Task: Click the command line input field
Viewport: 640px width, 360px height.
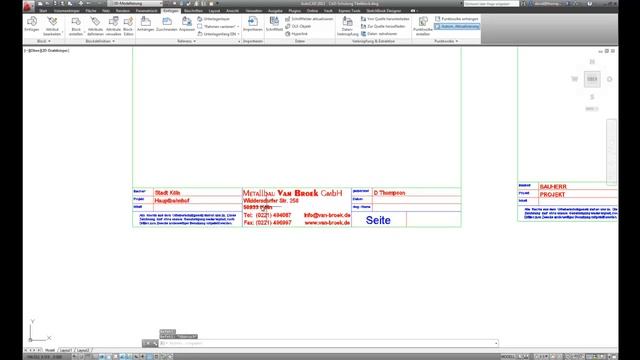Action: coord(327,343)
